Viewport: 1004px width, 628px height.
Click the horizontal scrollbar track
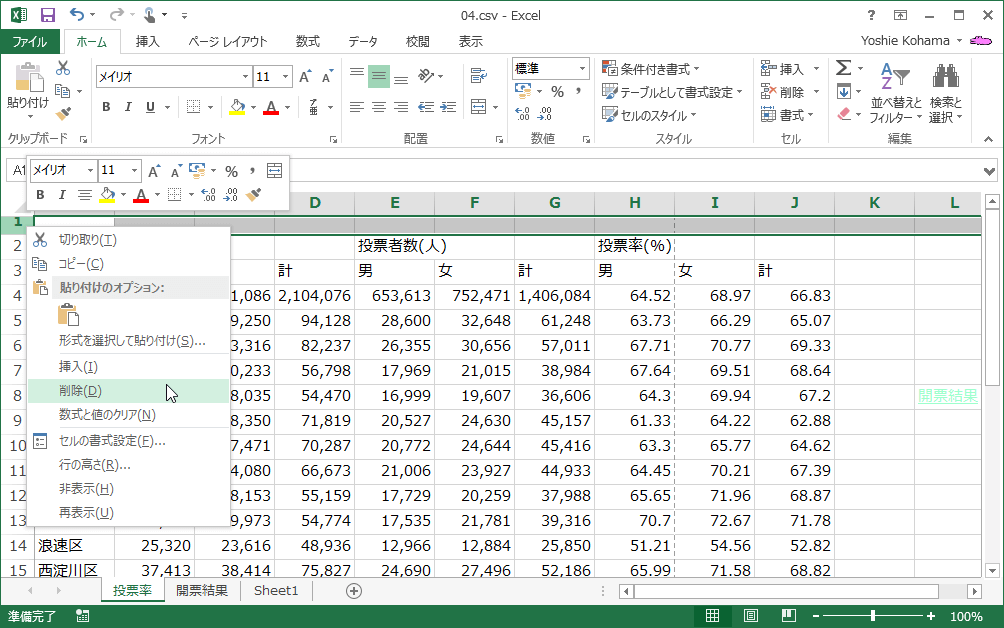coord(786,591)
